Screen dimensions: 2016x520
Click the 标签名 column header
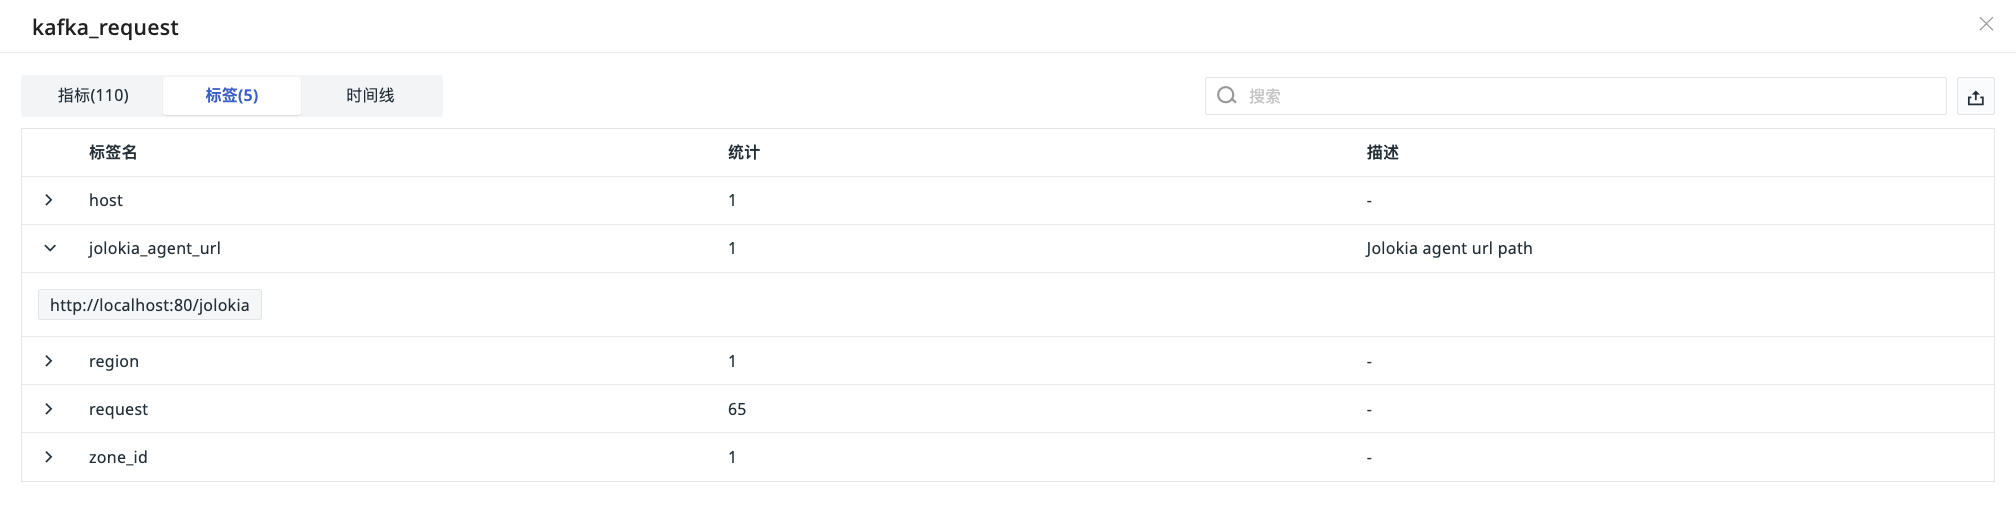point(113,152)
